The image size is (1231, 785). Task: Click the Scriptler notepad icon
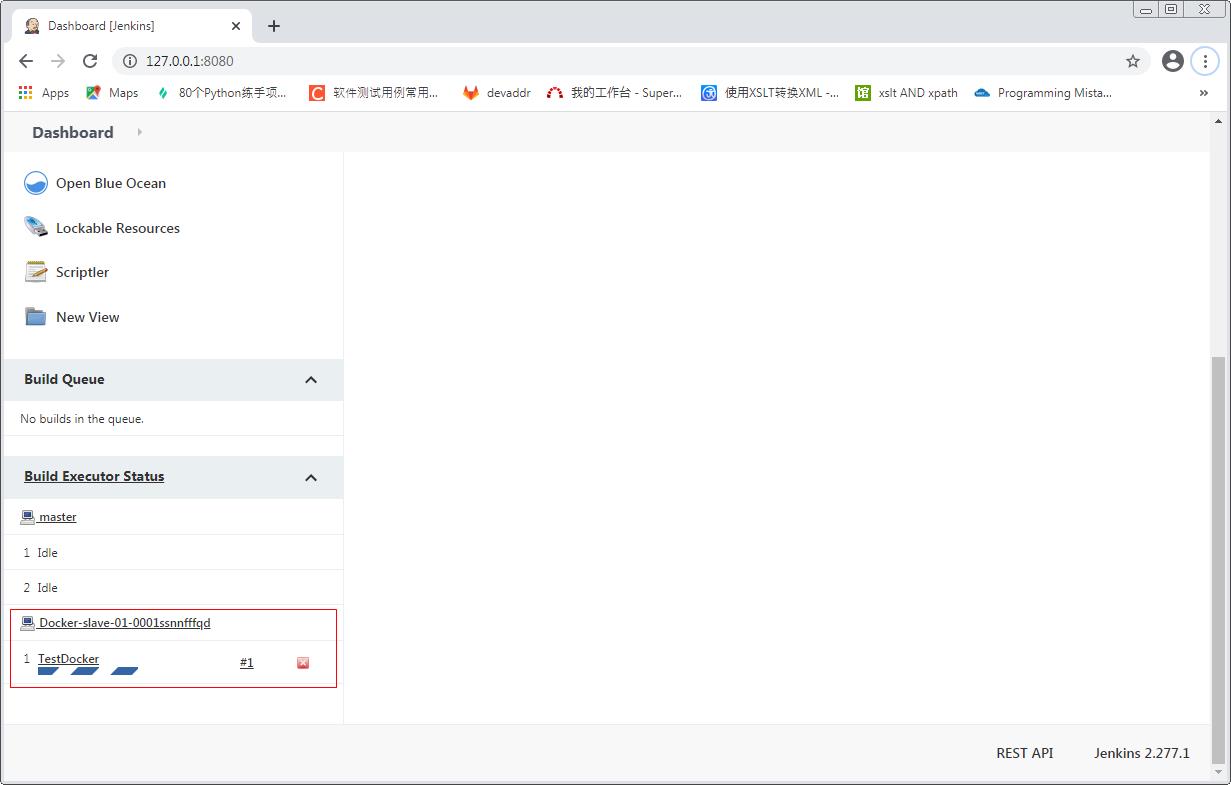36,272
